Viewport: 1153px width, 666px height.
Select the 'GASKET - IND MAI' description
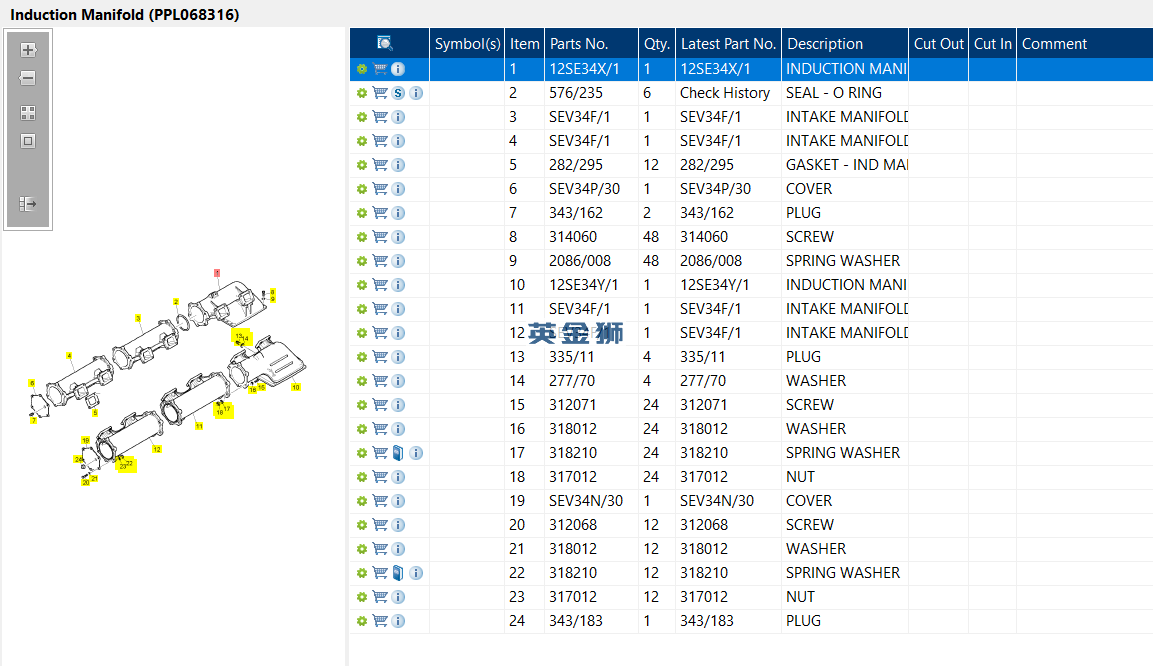846,165
